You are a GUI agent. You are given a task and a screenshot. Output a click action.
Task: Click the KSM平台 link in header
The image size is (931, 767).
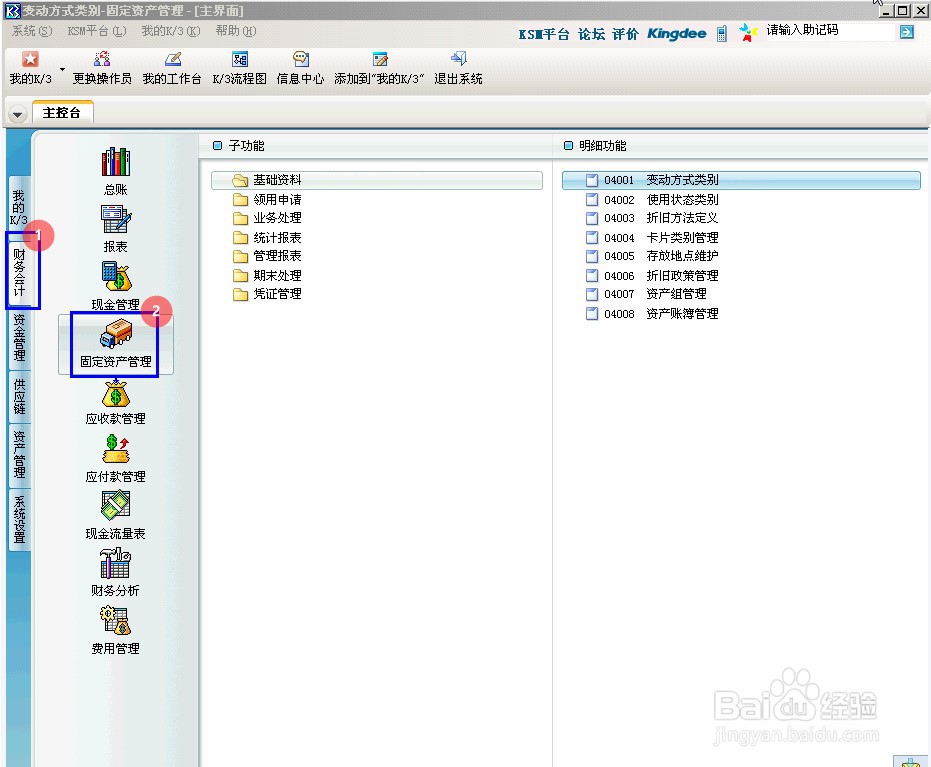tap(543, 34)
